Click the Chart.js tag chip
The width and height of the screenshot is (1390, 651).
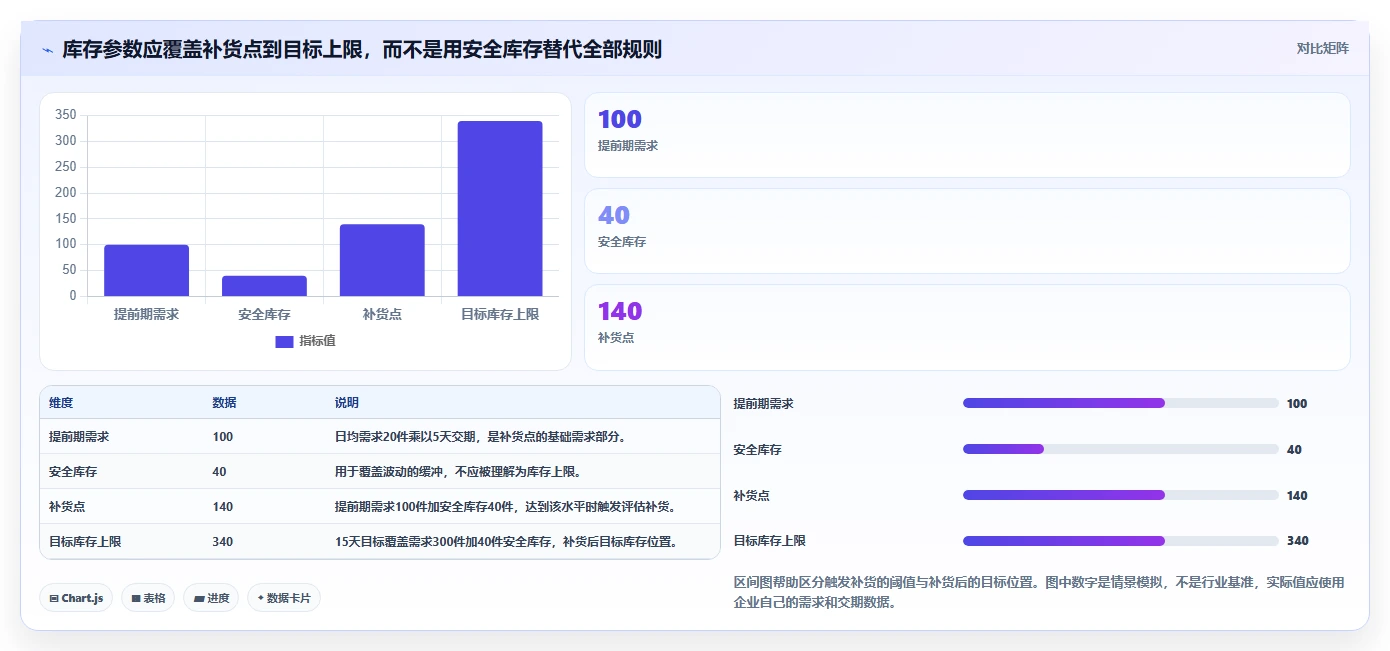click(x=76, y=598)
